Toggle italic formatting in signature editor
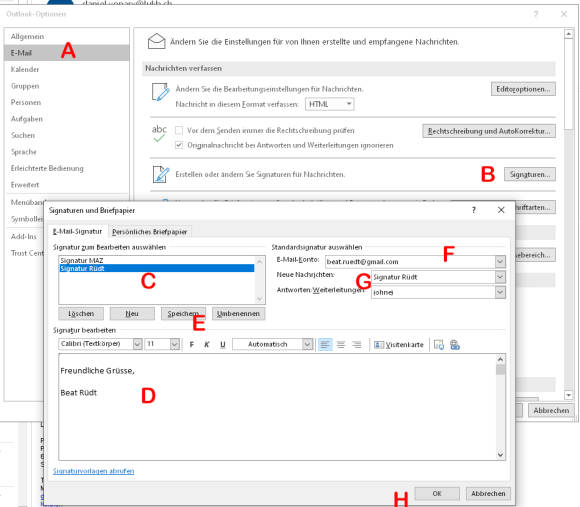This screenshot has height=507, width=580. click(207, 345)
